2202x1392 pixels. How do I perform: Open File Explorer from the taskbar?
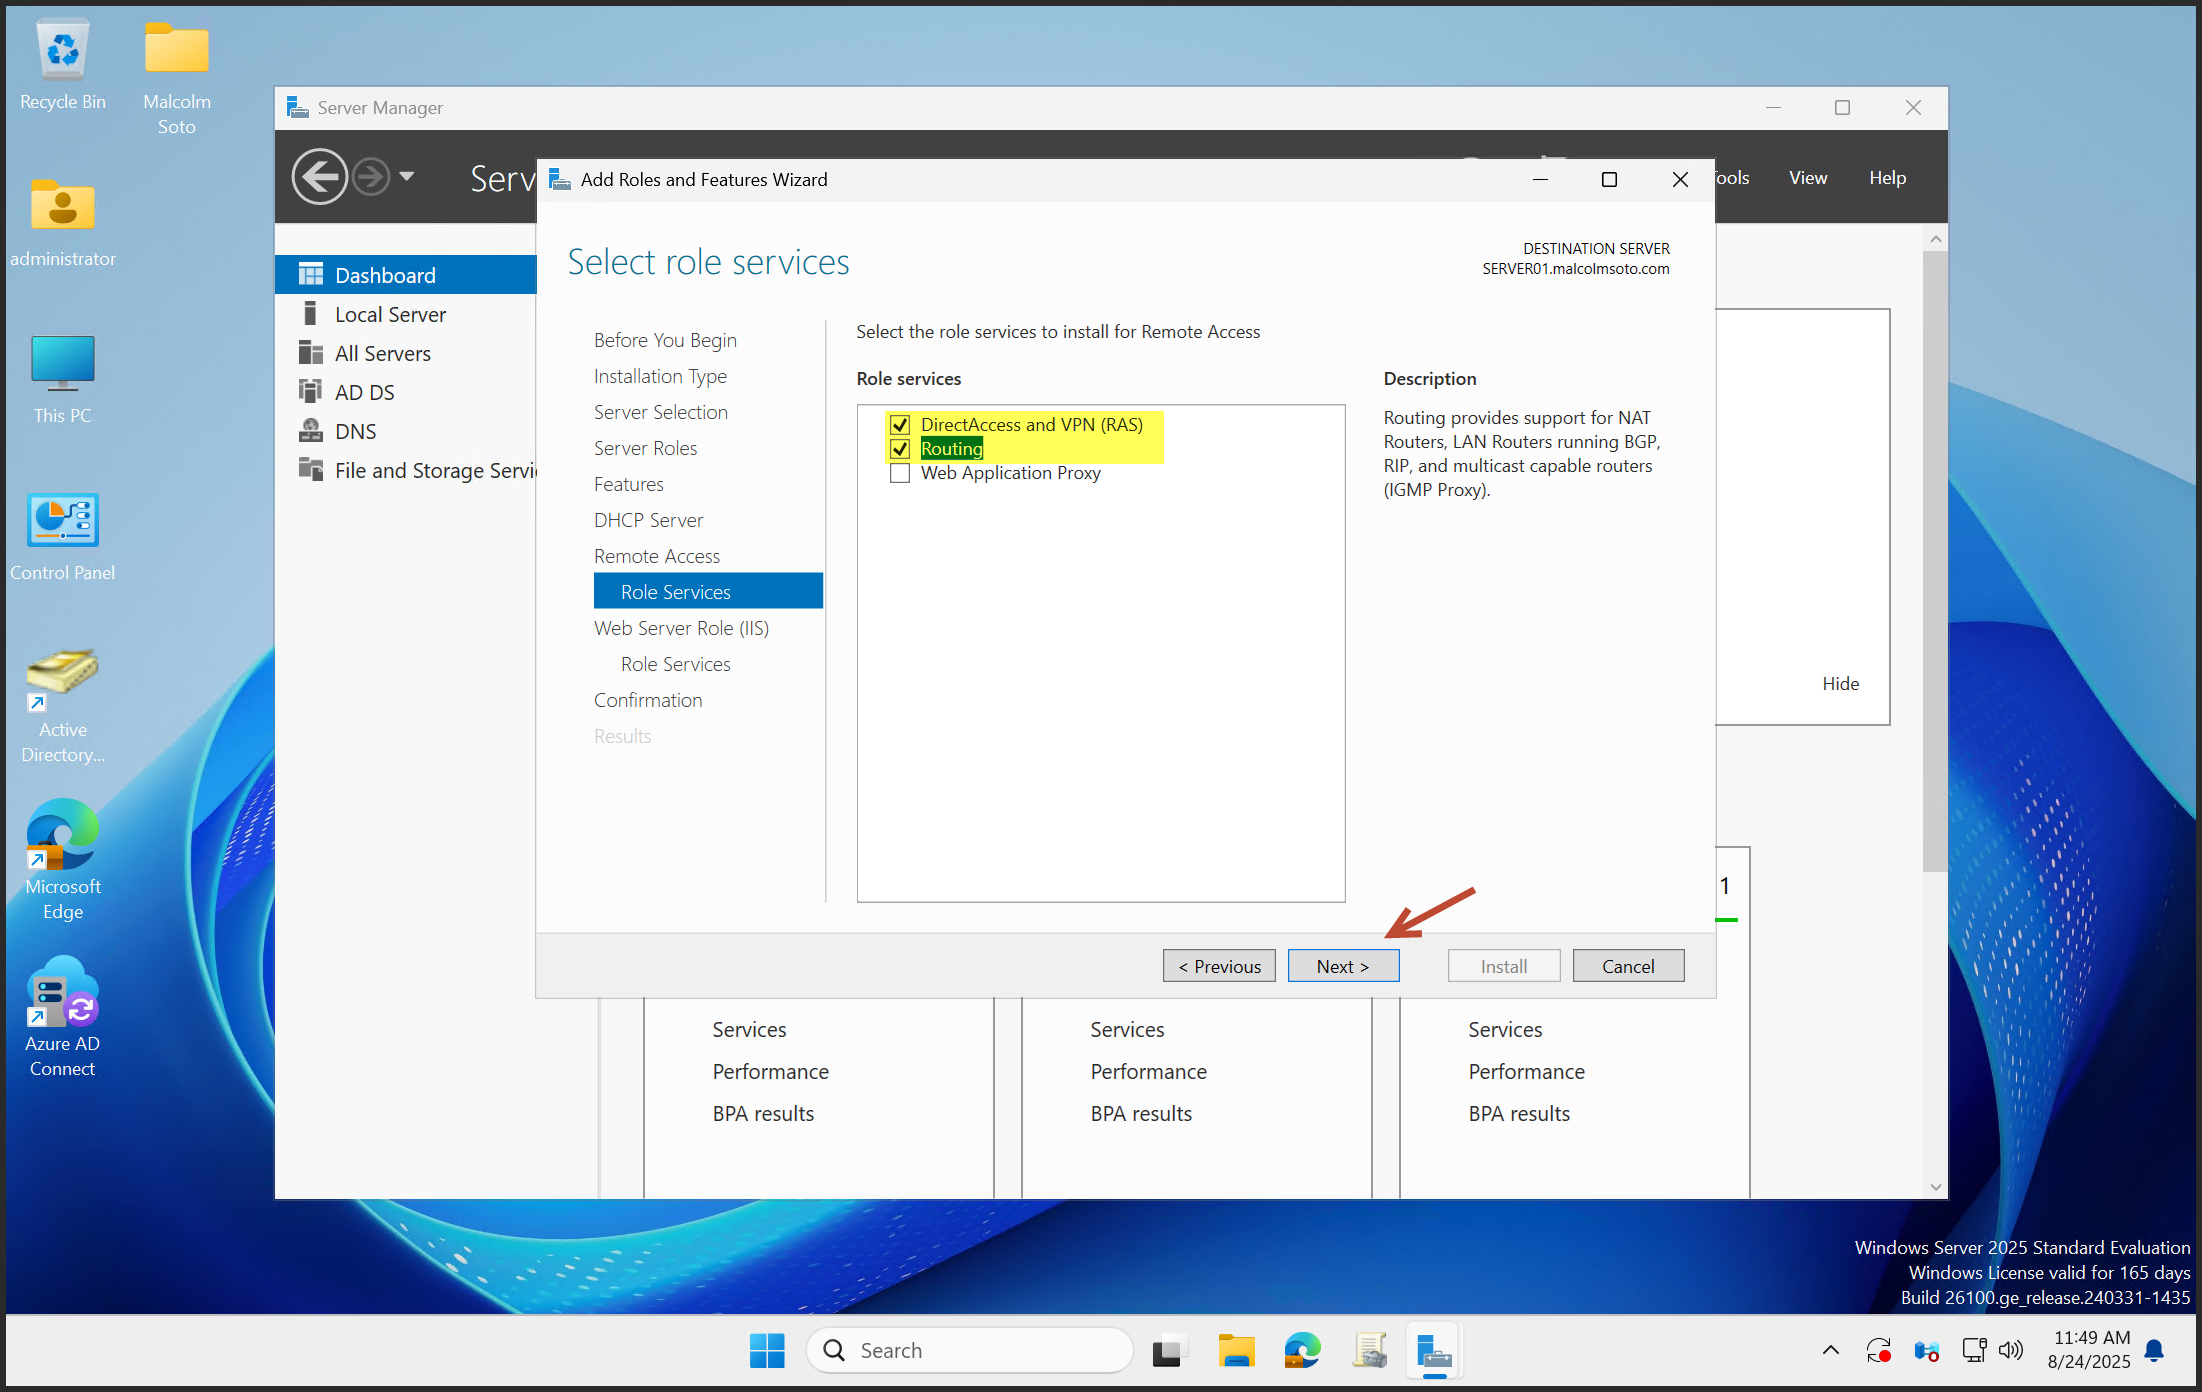click(1236, 1350)
